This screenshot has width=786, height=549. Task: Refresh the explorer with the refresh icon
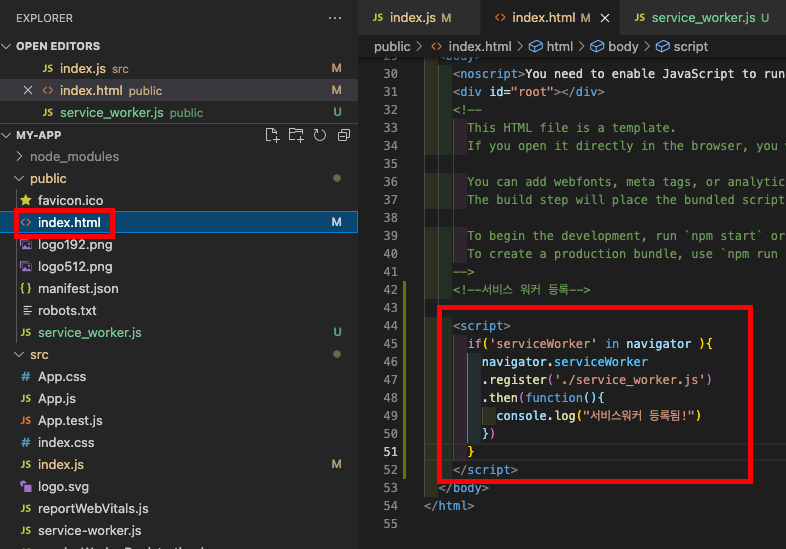point(320,135)
